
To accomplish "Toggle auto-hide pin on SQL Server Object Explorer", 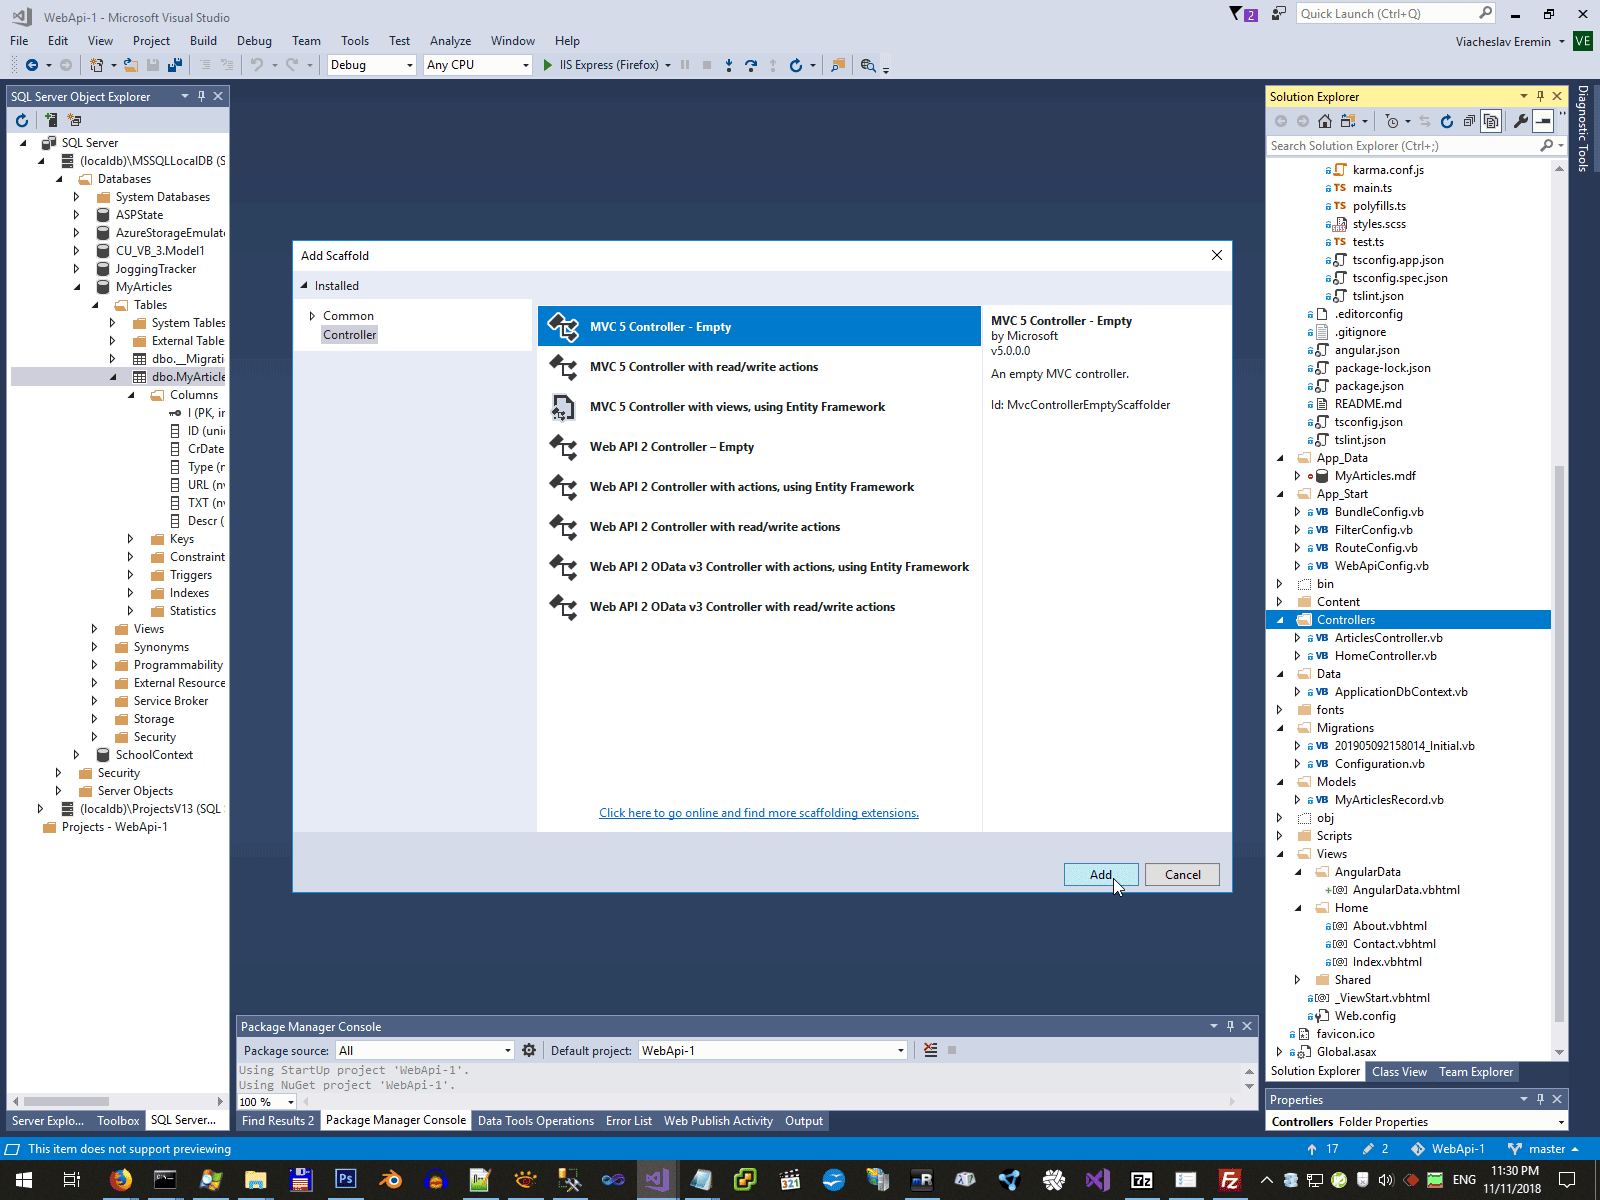I will [201, 96].
